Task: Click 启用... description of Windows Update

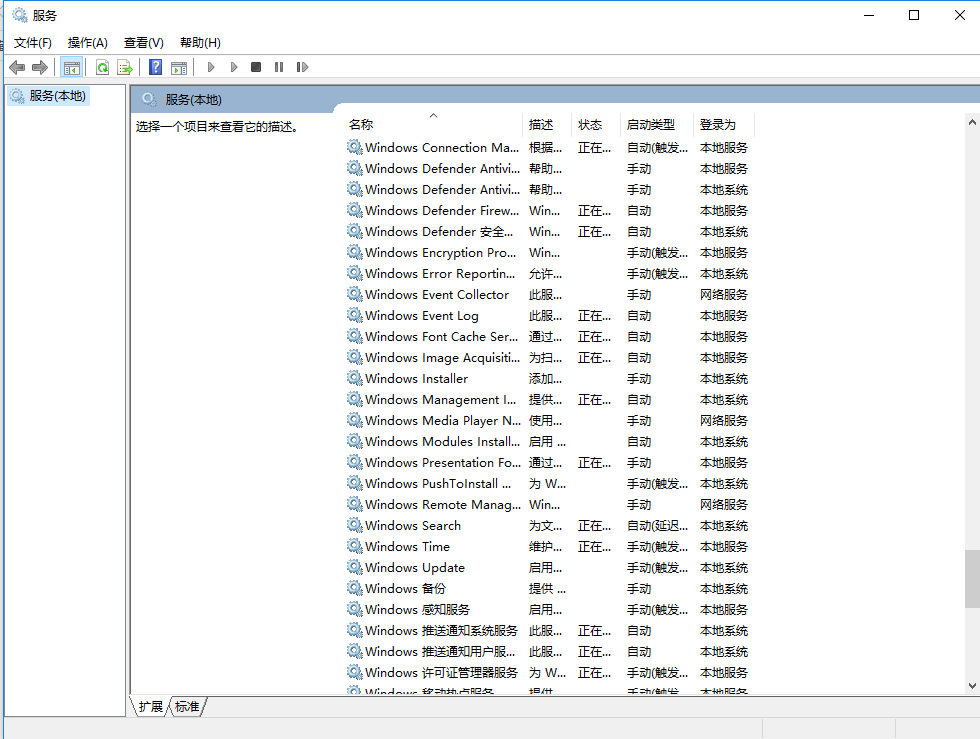Action: point(546,568)
